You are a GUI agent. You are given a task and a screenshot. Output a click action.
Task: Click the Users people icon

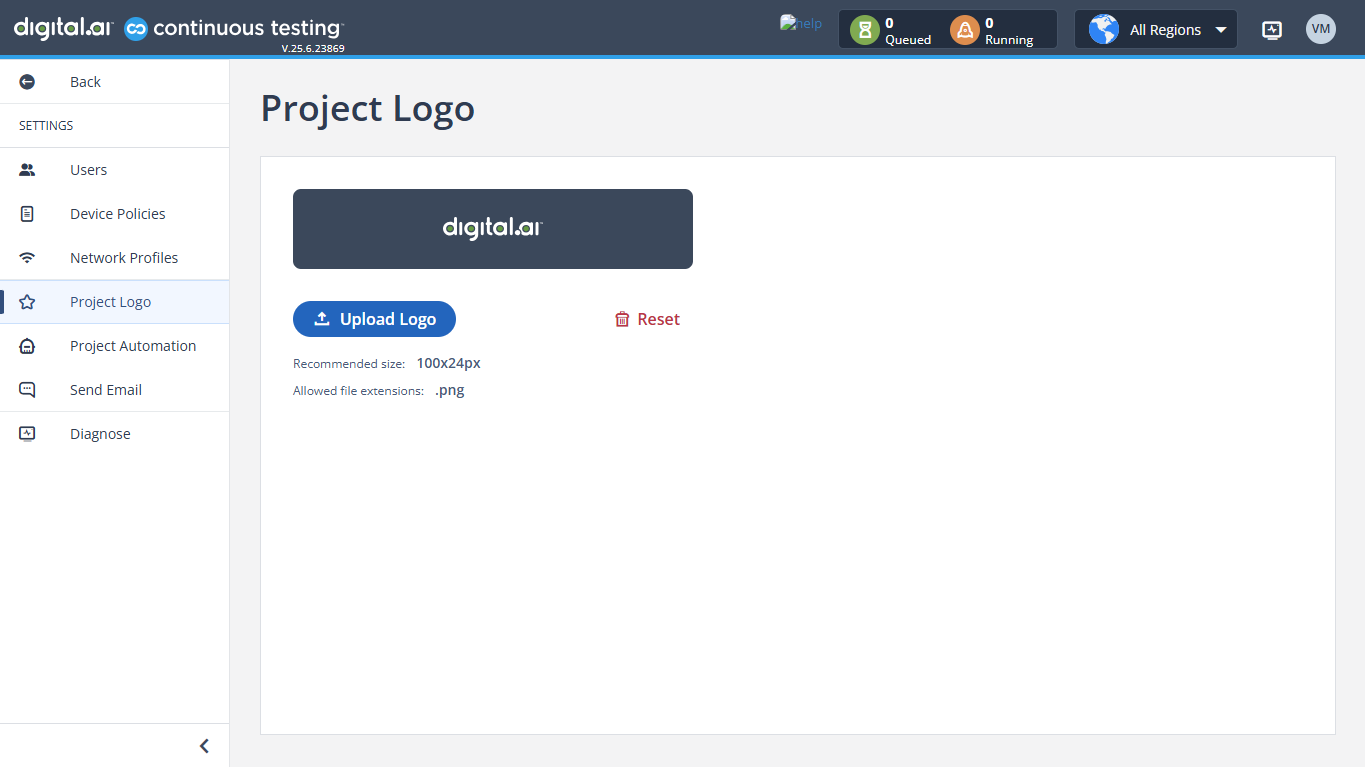pos(27,170)
